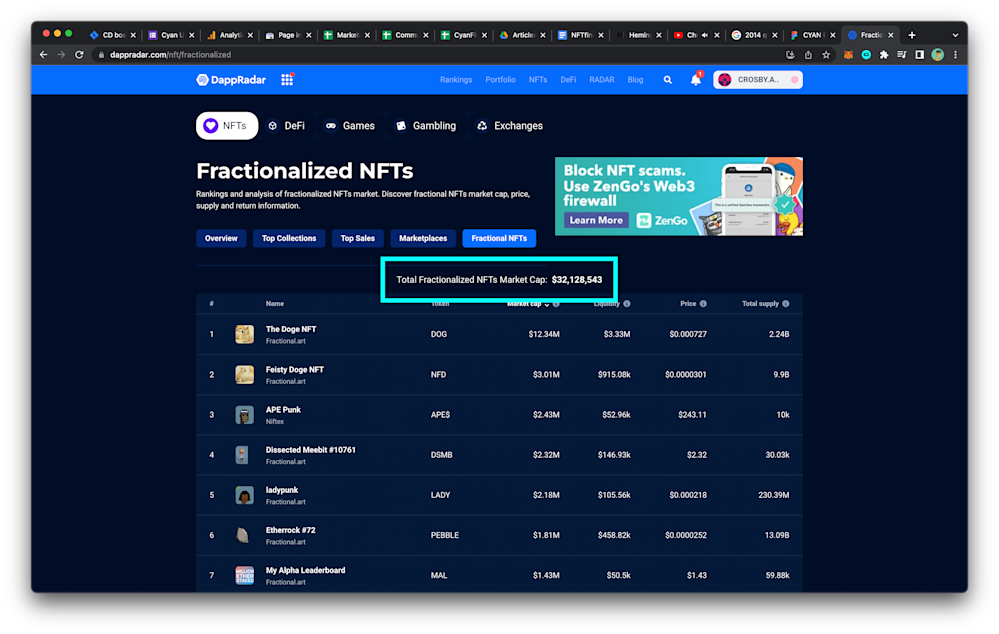The width and height of the screenshot is (999, 634).
Task: Select the Exchanges category pill
Action: coord(510,126)
